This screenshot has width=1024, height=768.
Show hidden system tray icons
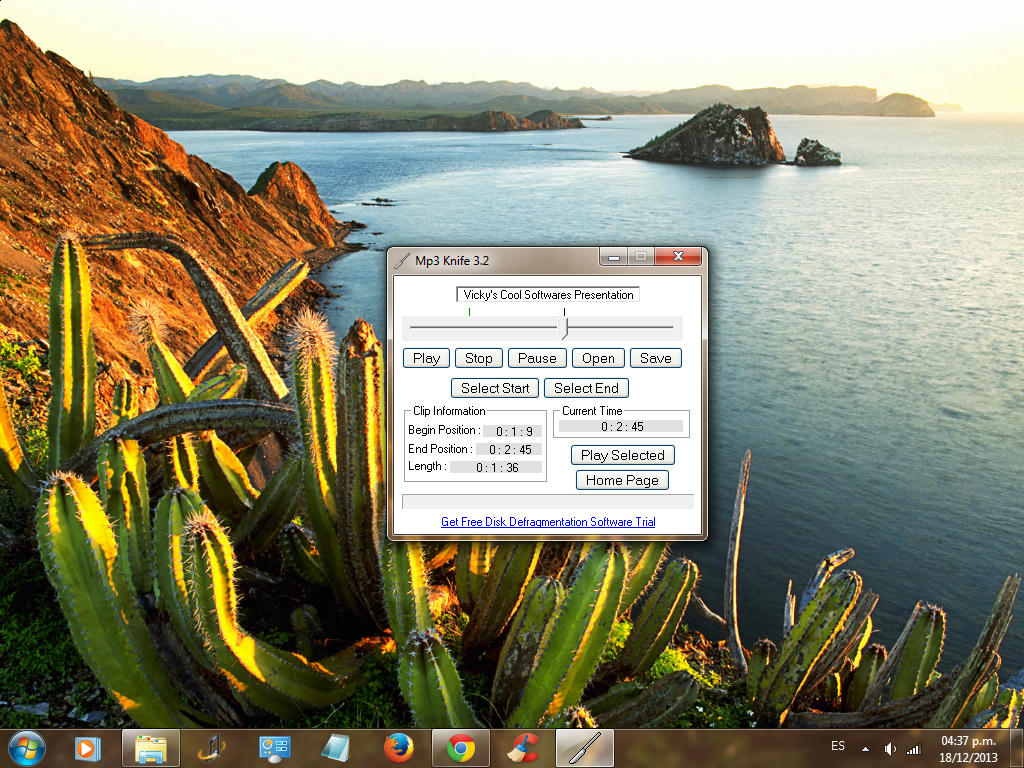pos(865,748)
